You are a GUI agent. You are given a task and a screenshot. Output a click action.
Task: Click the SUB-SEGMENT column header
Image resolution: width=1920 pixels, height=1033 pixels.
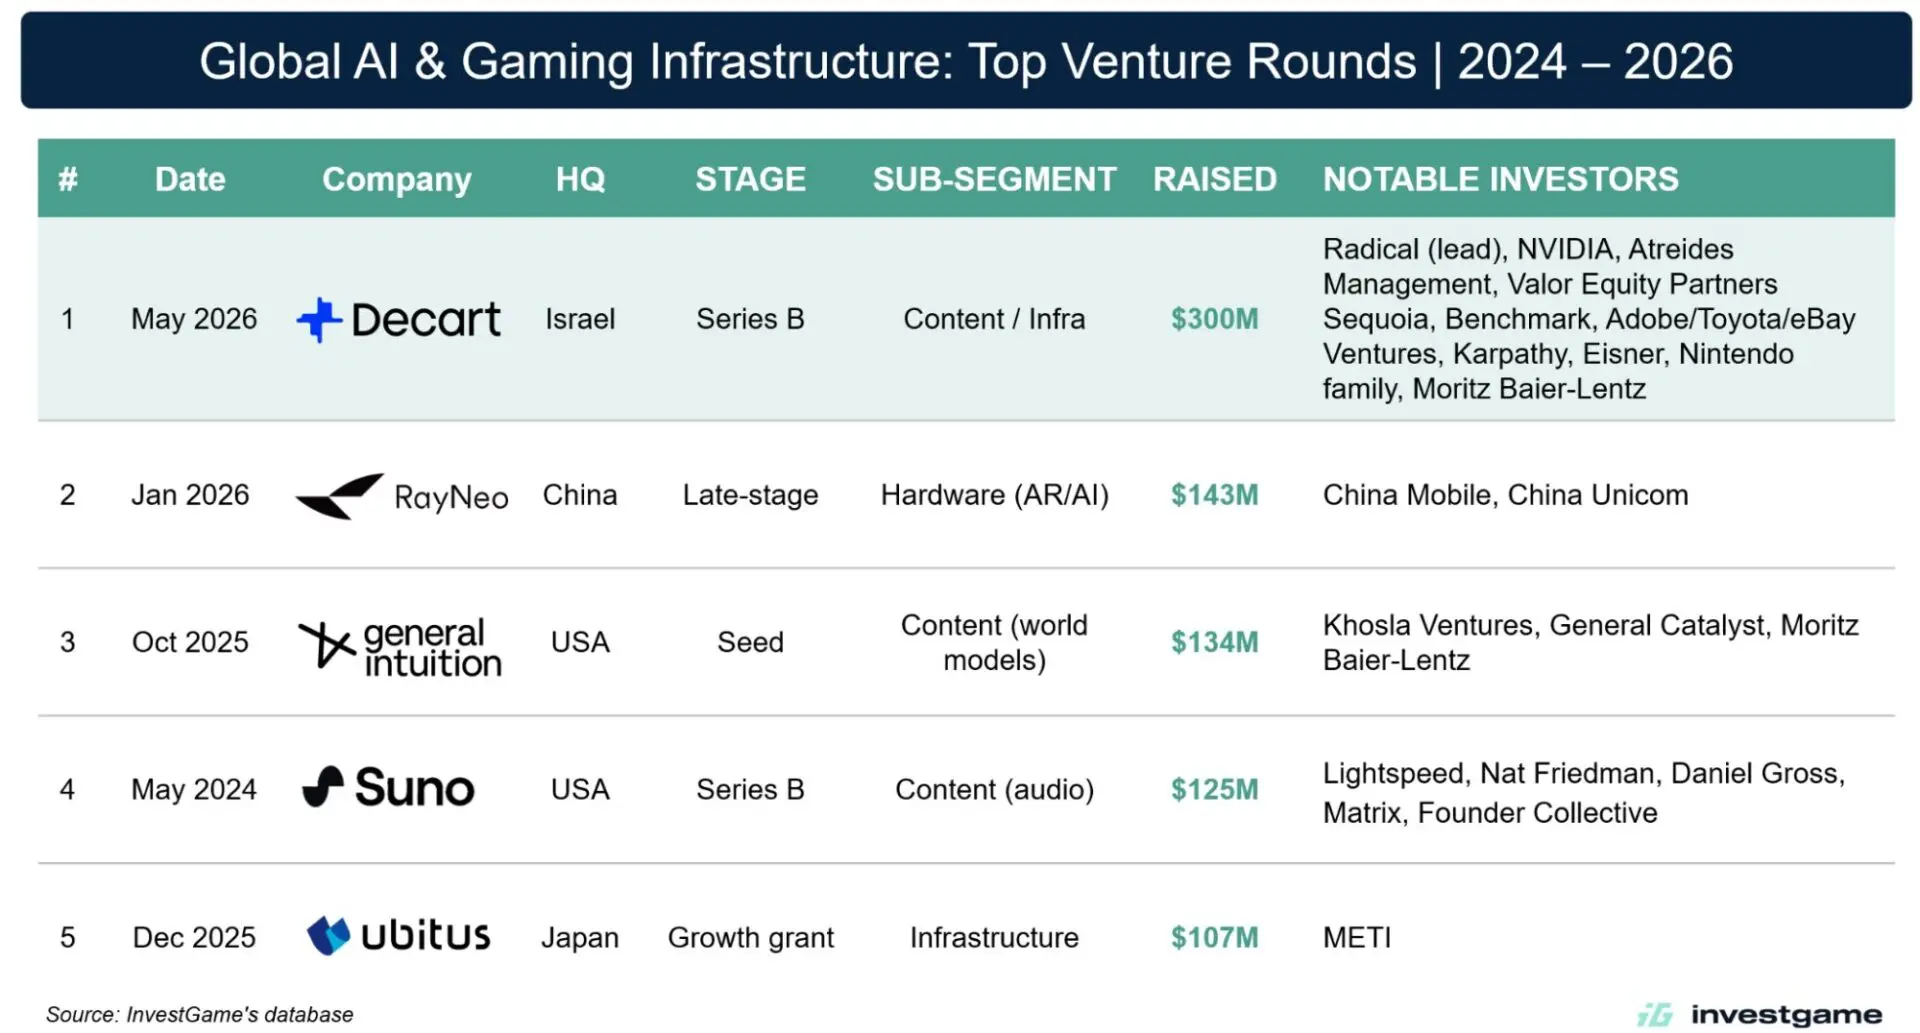point(994,179)
